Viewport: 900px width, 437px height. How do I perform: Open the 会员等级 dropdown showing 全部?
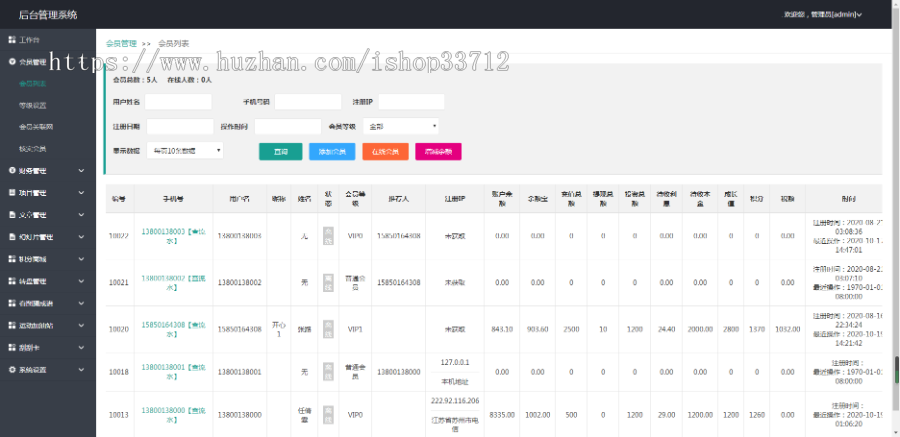[401, 126]
